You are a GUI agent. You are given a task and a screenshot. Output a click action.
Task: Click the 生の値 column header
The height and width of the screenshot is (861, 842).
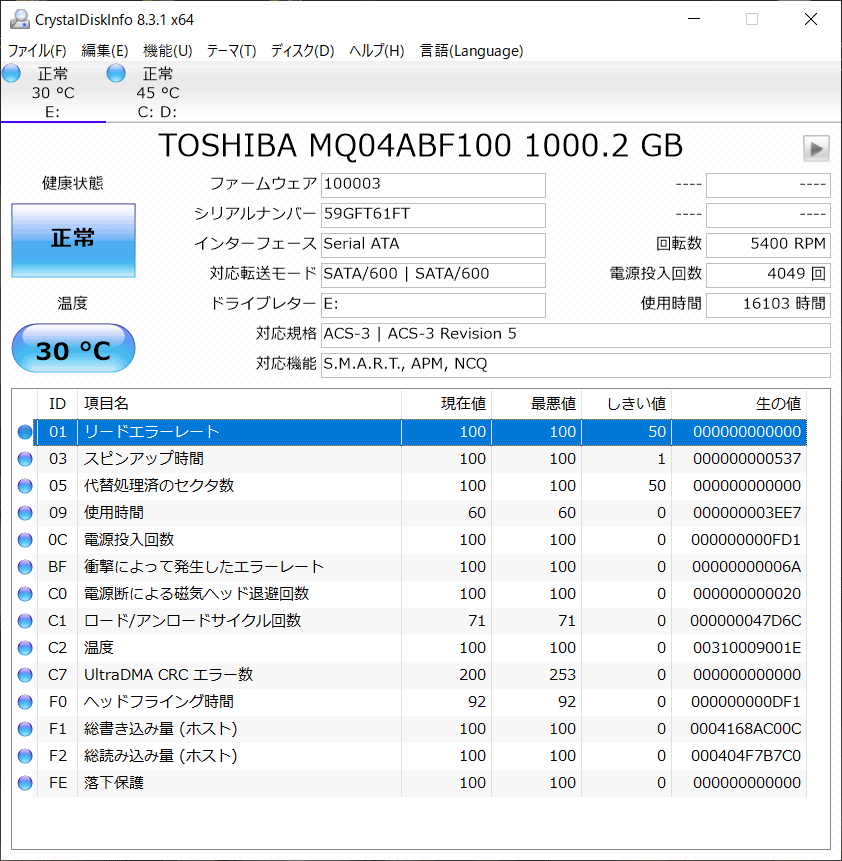point(739,404)
